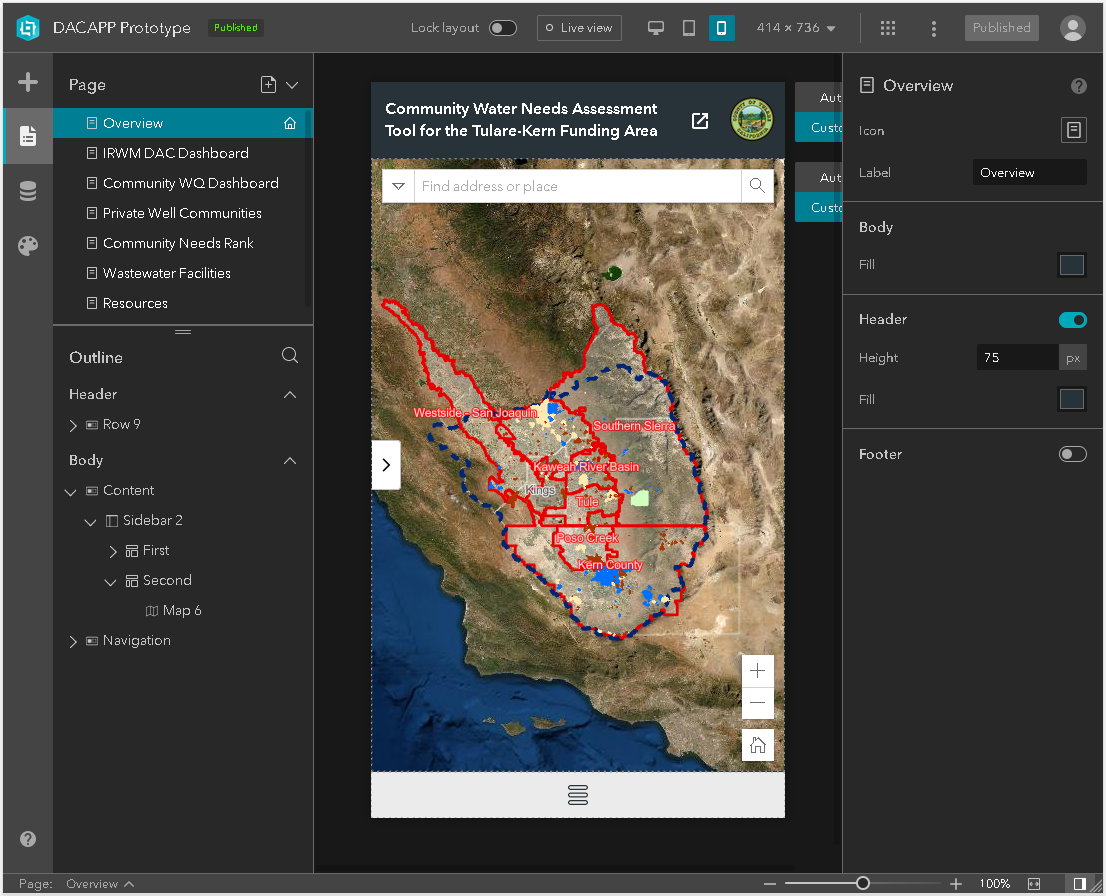The width and height of the screenshot is (1106, 896).
Task: Collapse the Second tree item
Action: (110, 582)
